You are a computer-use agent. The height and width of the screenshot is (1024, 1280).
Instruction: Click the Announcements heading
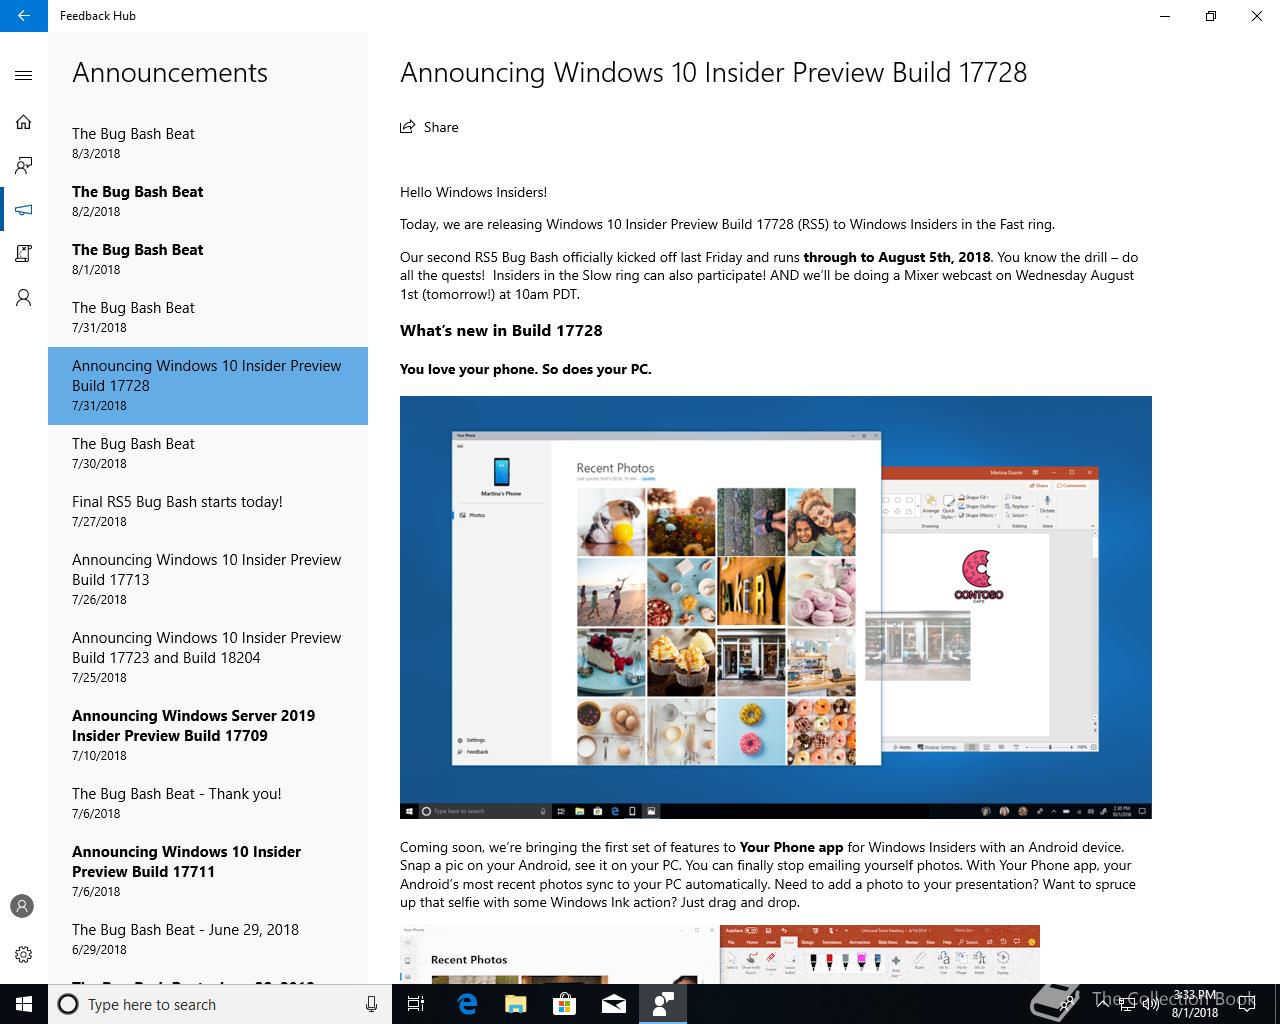click(x=170, y=73)
